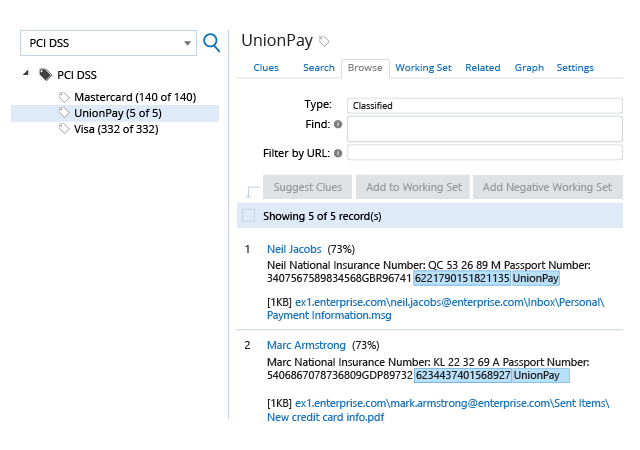Click the Suggest Clues button
640x450 pixels.
click(x=307, y=187)
